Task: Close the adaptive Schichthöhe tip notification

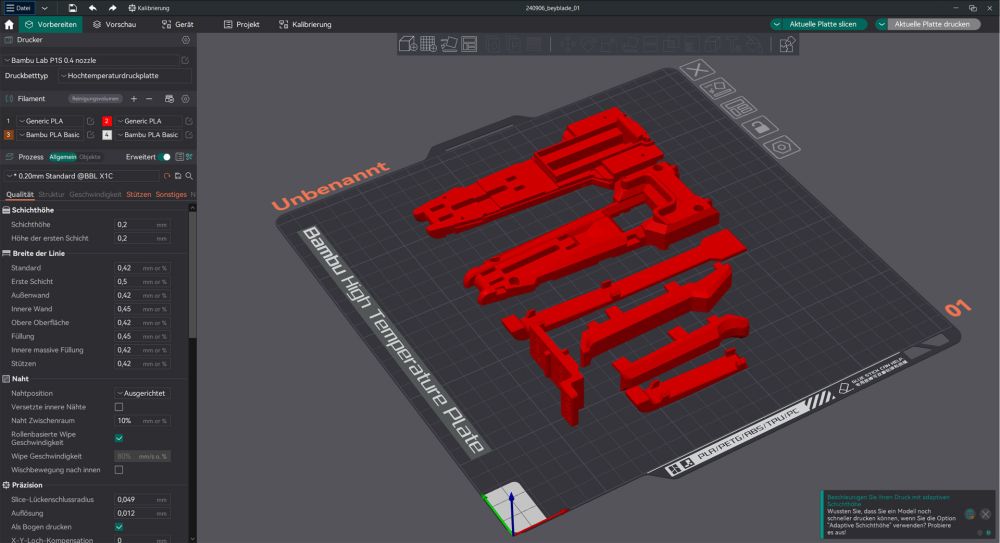Action: (x=985, y=514)
